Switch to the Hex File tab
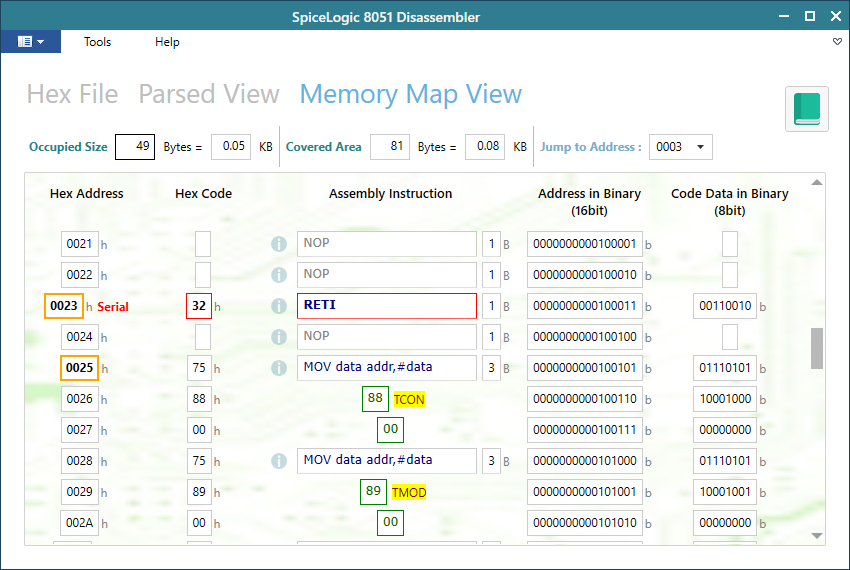850x570 pixels. pos(73,94)
